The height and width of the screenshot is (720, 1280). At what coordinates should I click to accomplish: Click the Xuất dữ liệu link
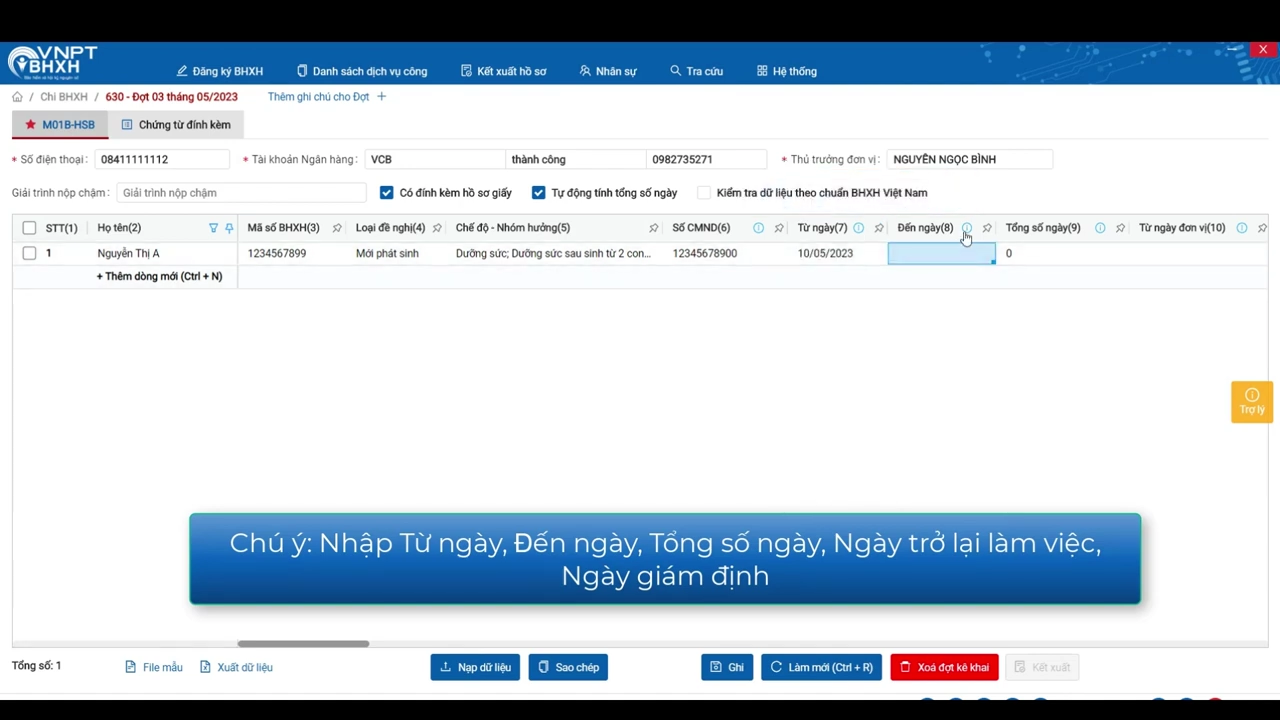pos(236,667)
